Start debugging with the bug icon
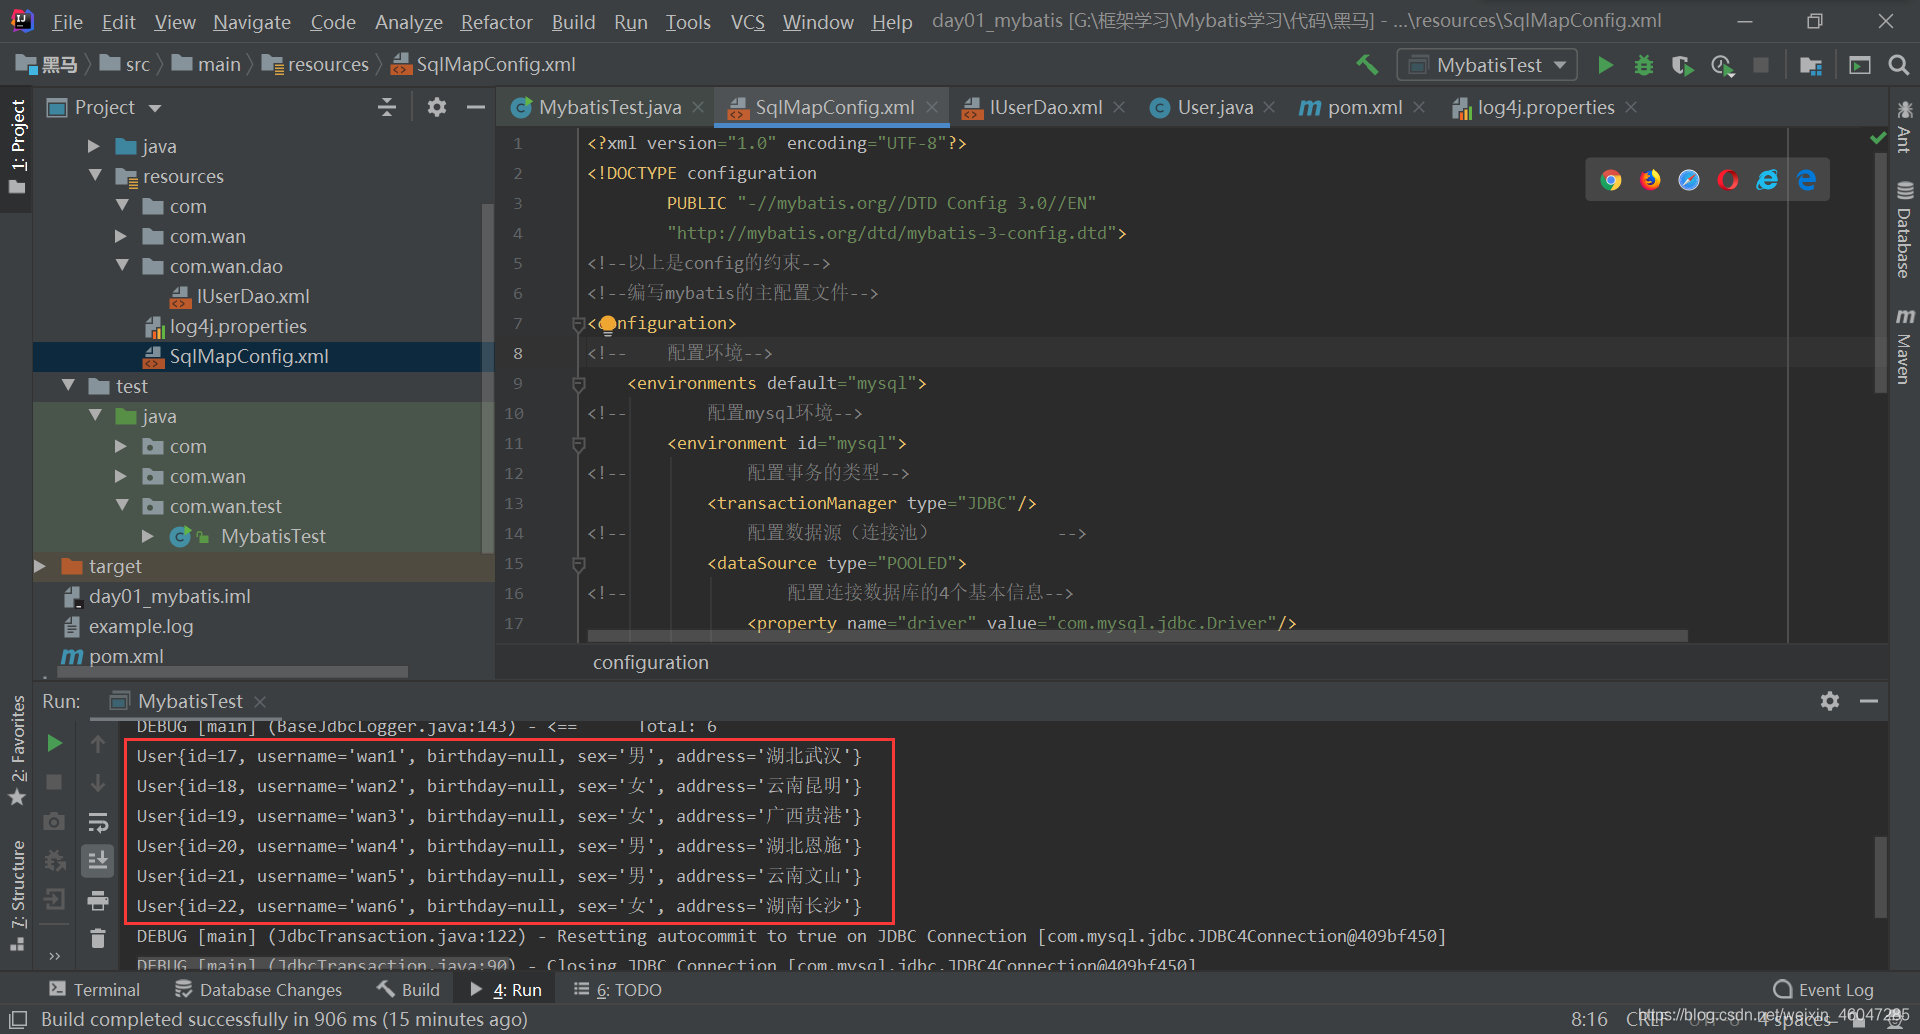The image size is (1920, 1034). click(1643, 65)
